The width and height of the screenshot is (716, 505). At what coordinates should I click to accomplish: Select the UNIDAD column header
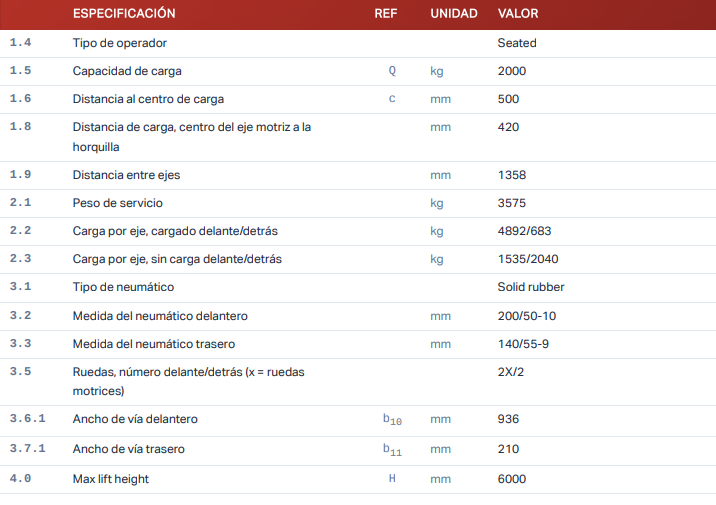point(453,14)
